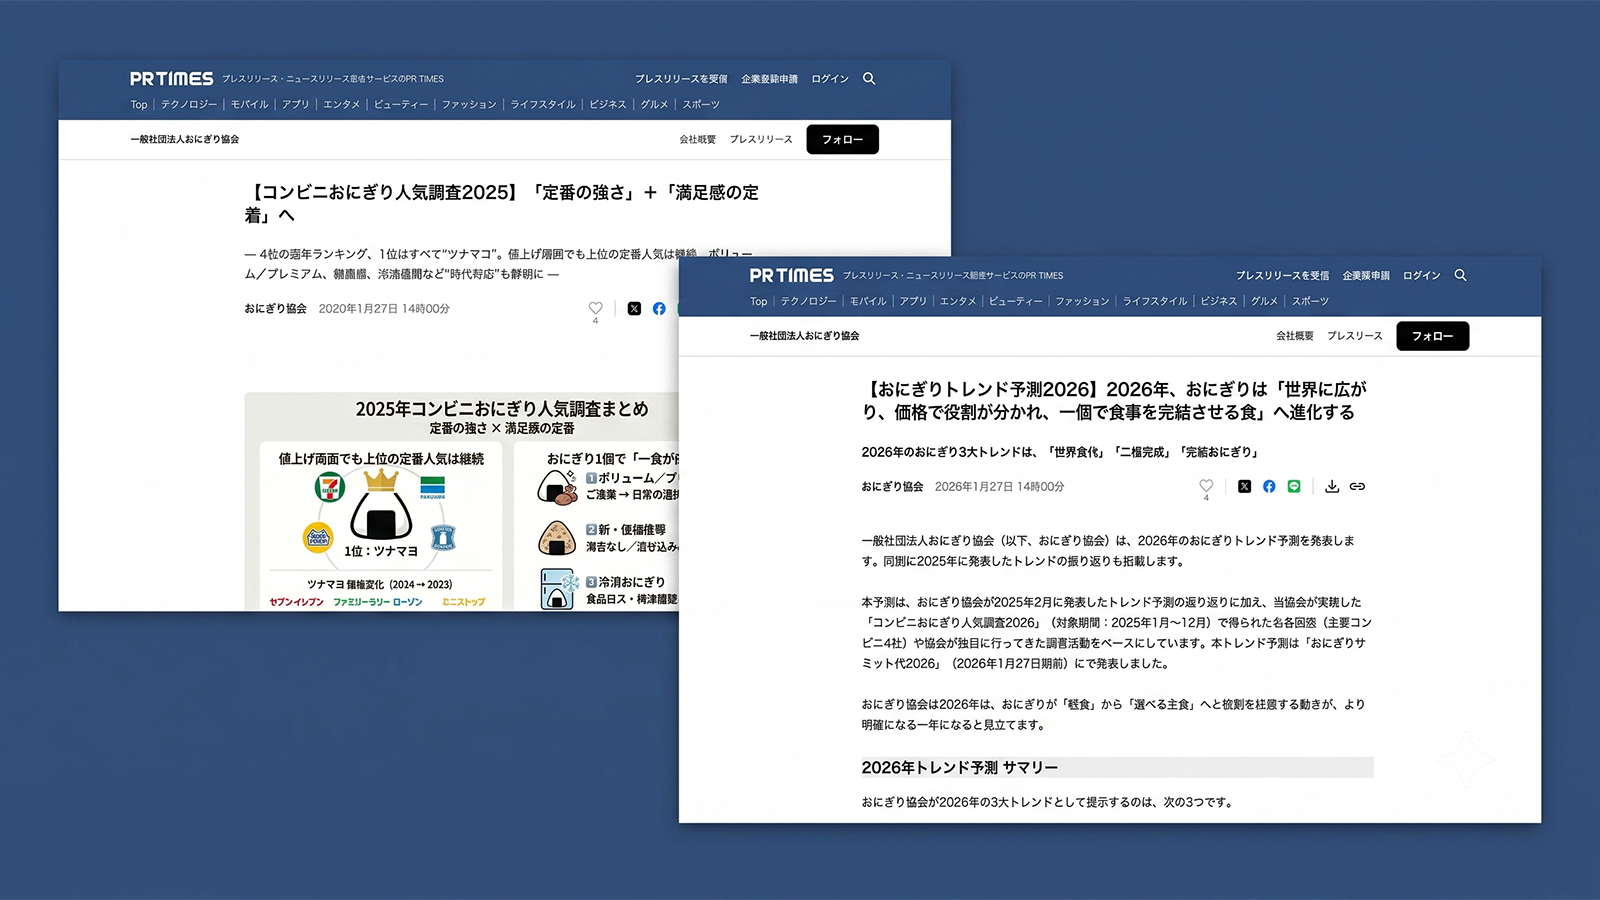Select テクノロジー category in the back window
This screenshot has height=900, width=1600.
point(189,104)
